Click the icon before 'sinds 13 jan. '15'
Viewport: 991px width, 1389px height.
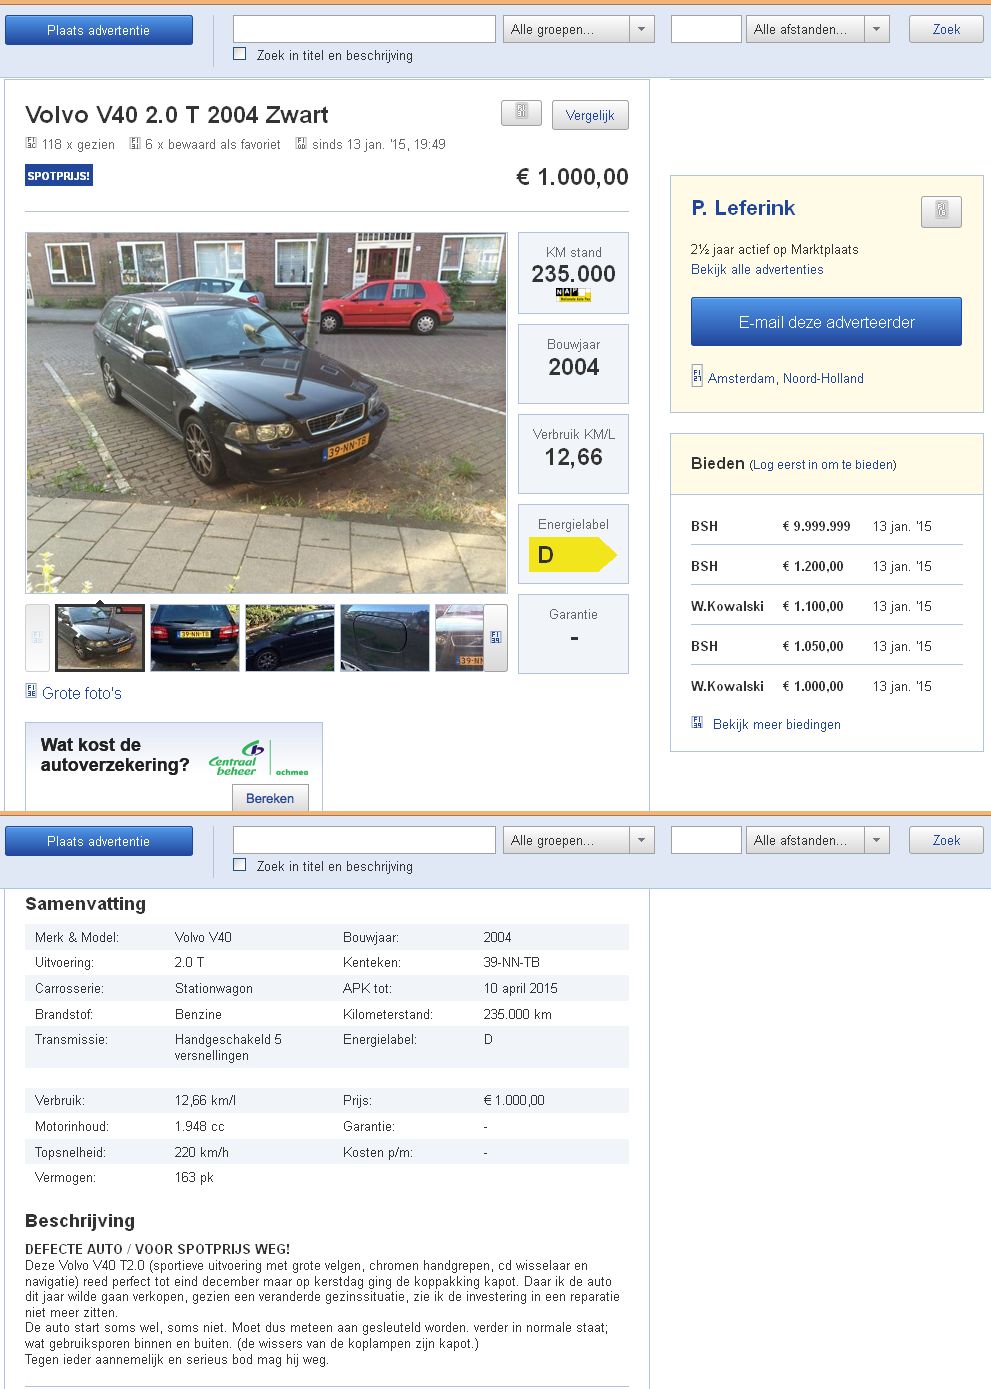tap(301, 144)
